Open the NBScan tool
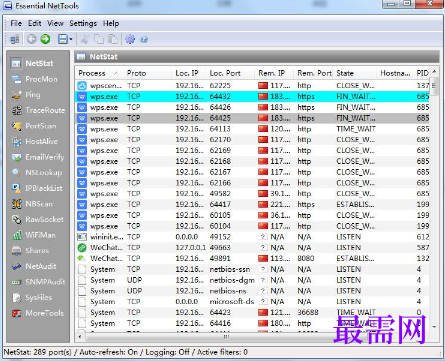 click(x=32, y=204)
